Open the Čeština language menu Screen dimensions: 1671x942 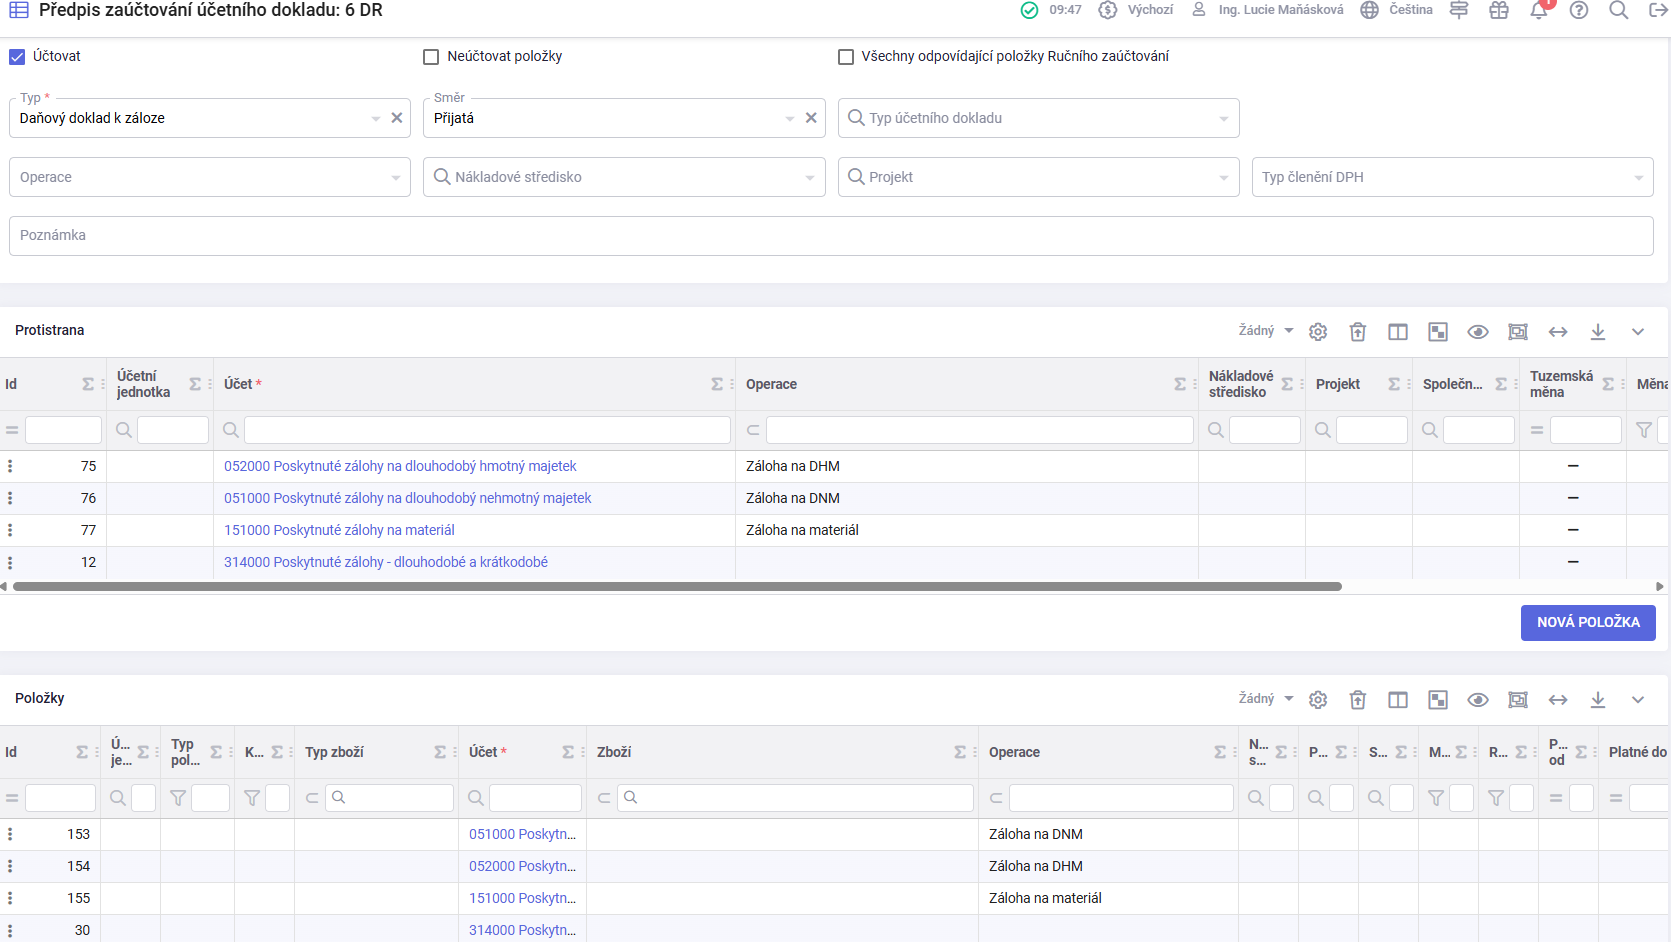[x=1397, y=10]
